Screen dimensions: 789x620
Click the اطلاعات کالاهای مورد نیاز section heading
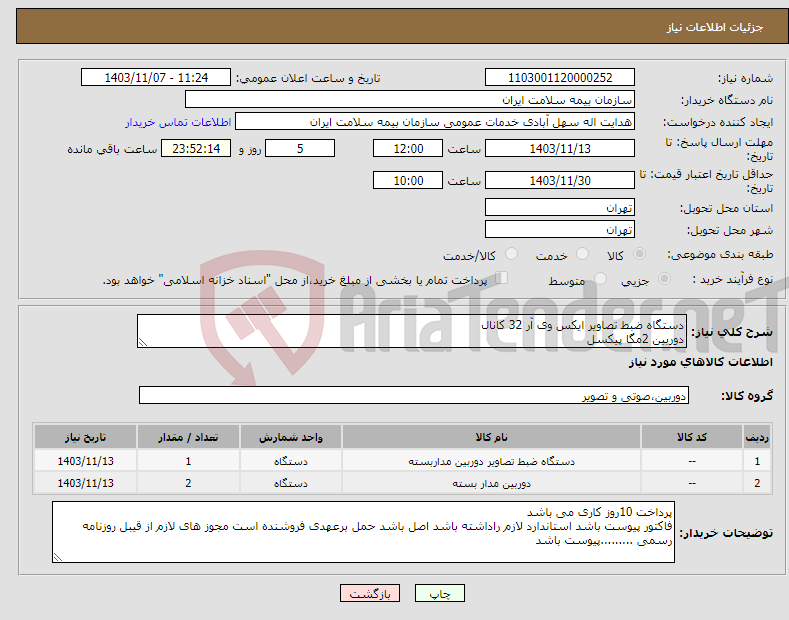pyautogui.click(x=700, y=362)
